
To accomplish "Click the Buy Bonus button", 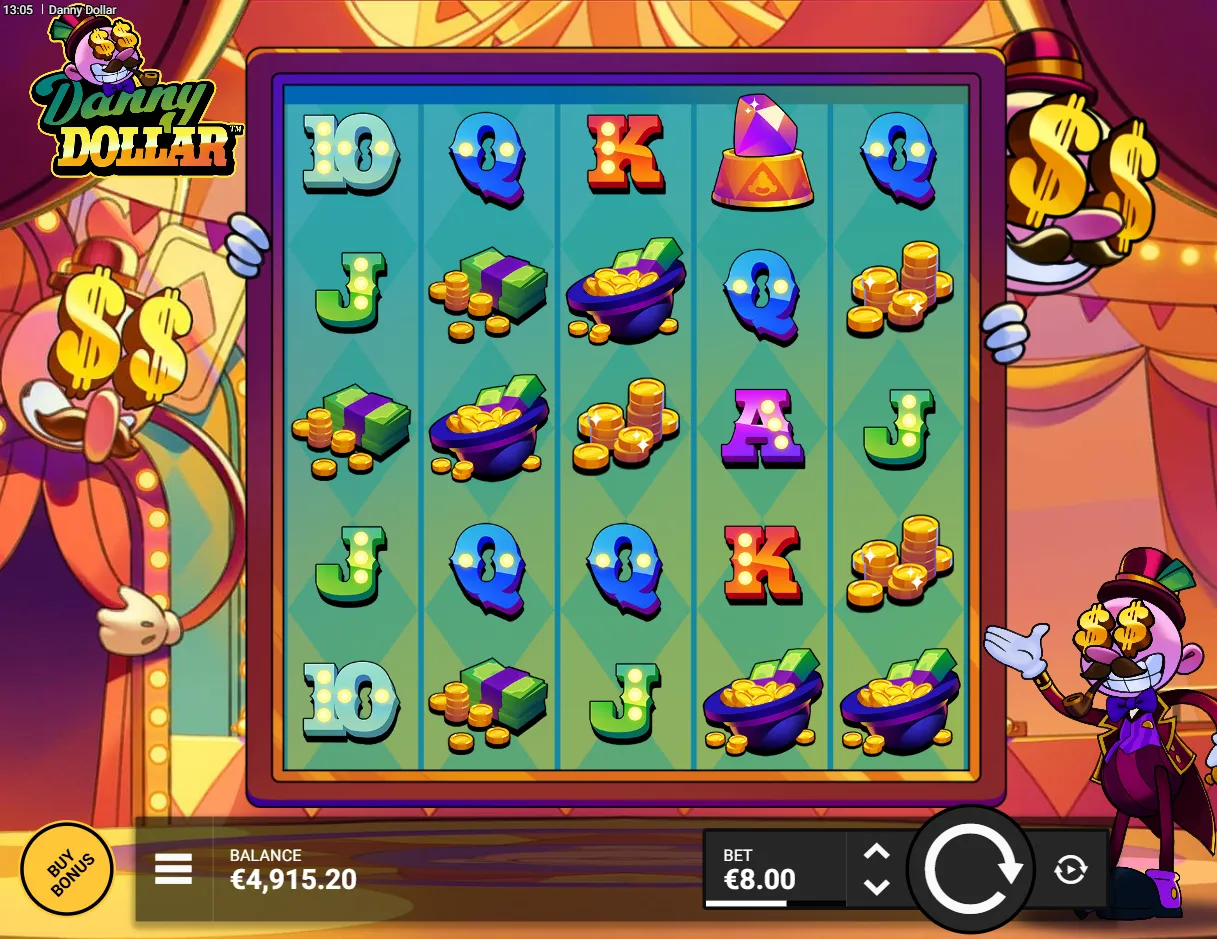I will click(66, 869).
